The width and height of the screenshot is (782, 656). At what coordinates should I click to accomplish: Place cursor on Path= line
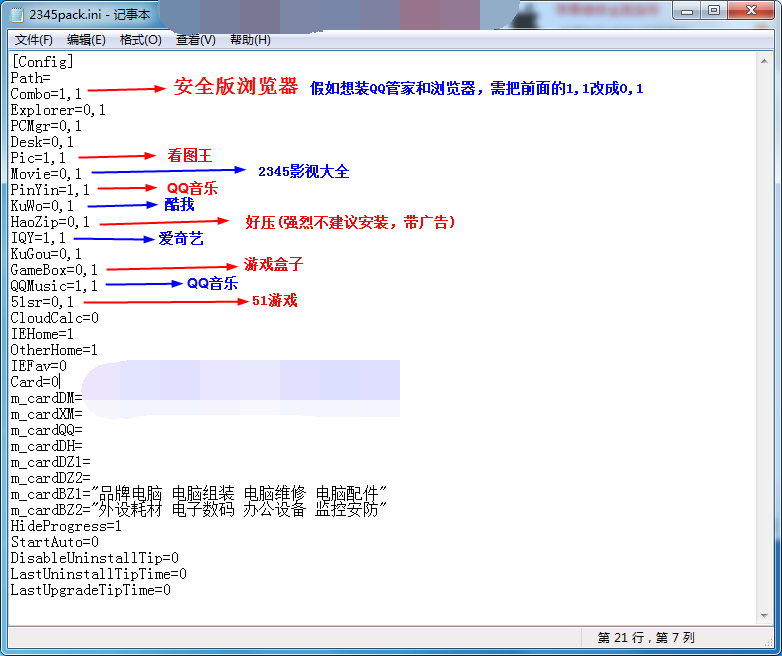(30, 78)
